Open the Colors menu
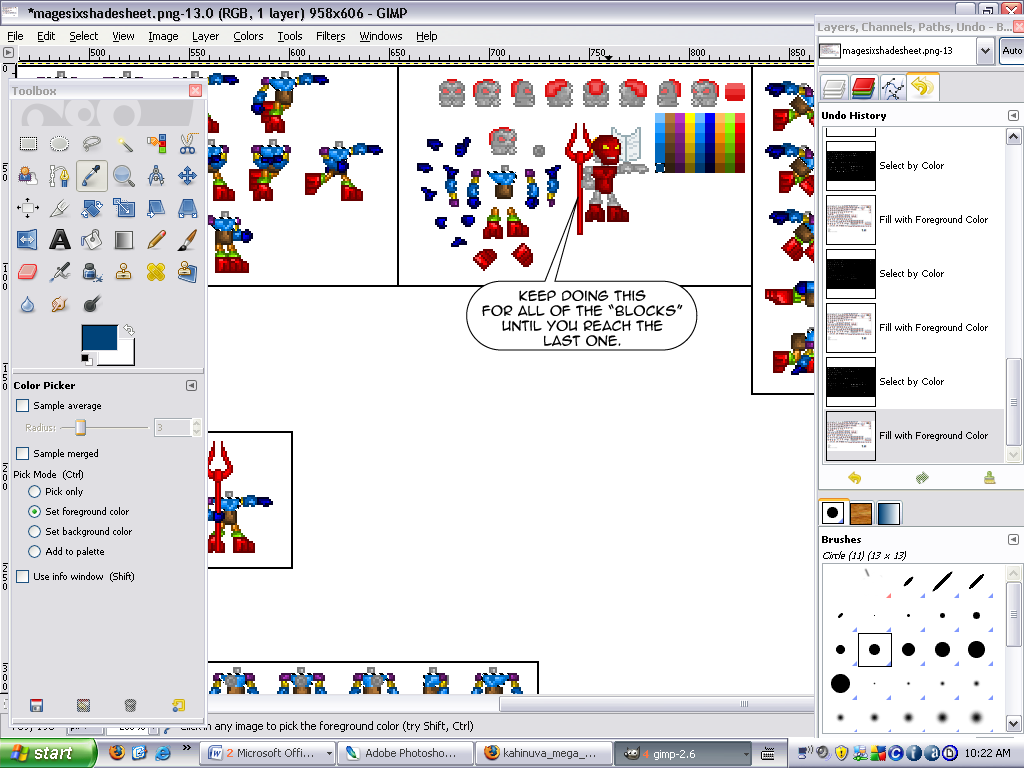1024x768 pixels. pyautogui.click(x=248, y=36)
